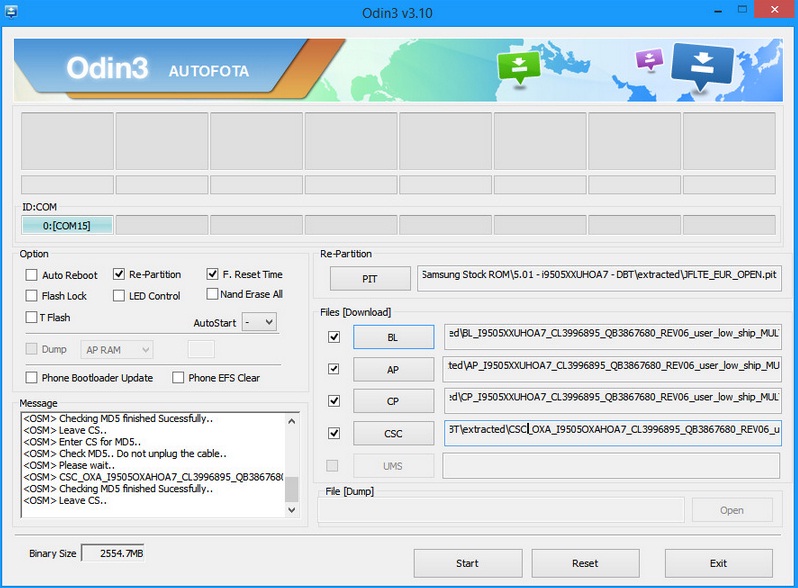Uncheck the Re-Partition option
The width and height of the screenshot is (798, 588).
click(119, 274)
